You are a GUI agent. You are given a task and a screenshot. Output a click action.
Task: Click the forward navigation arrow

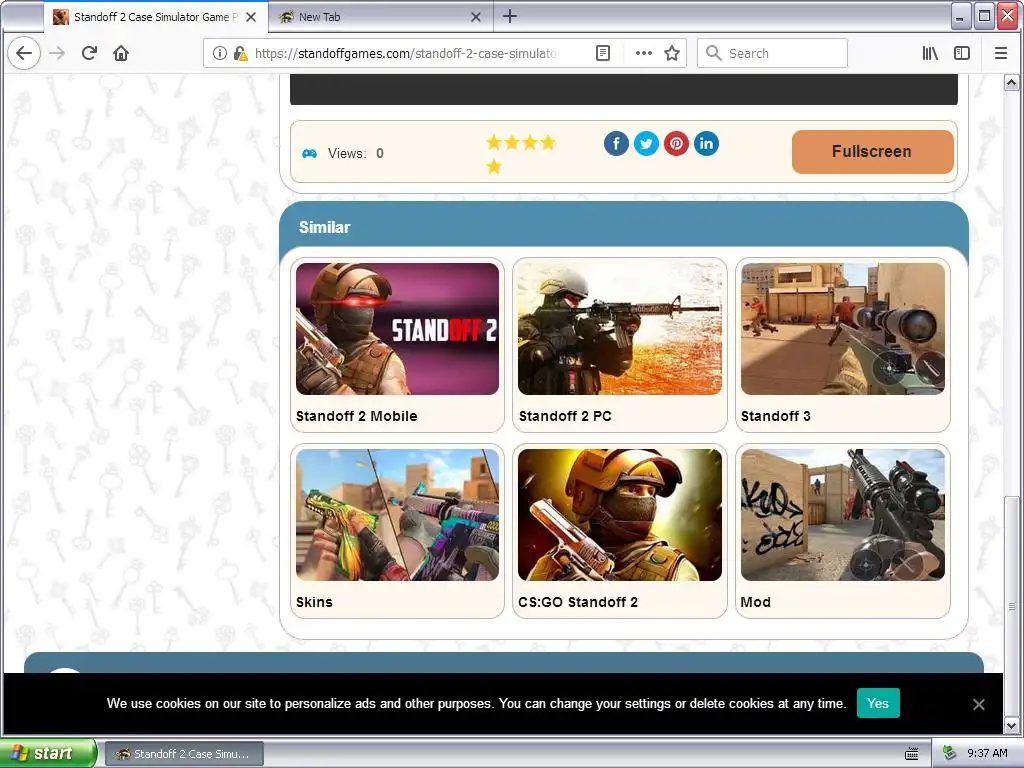point(57,53)
